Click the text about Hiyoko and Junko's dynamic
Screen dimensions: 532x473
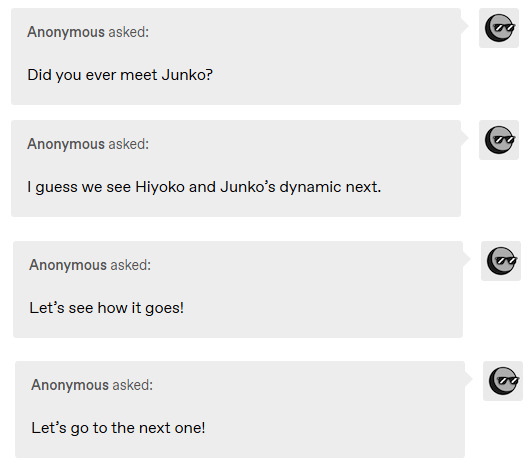(204, 187)
